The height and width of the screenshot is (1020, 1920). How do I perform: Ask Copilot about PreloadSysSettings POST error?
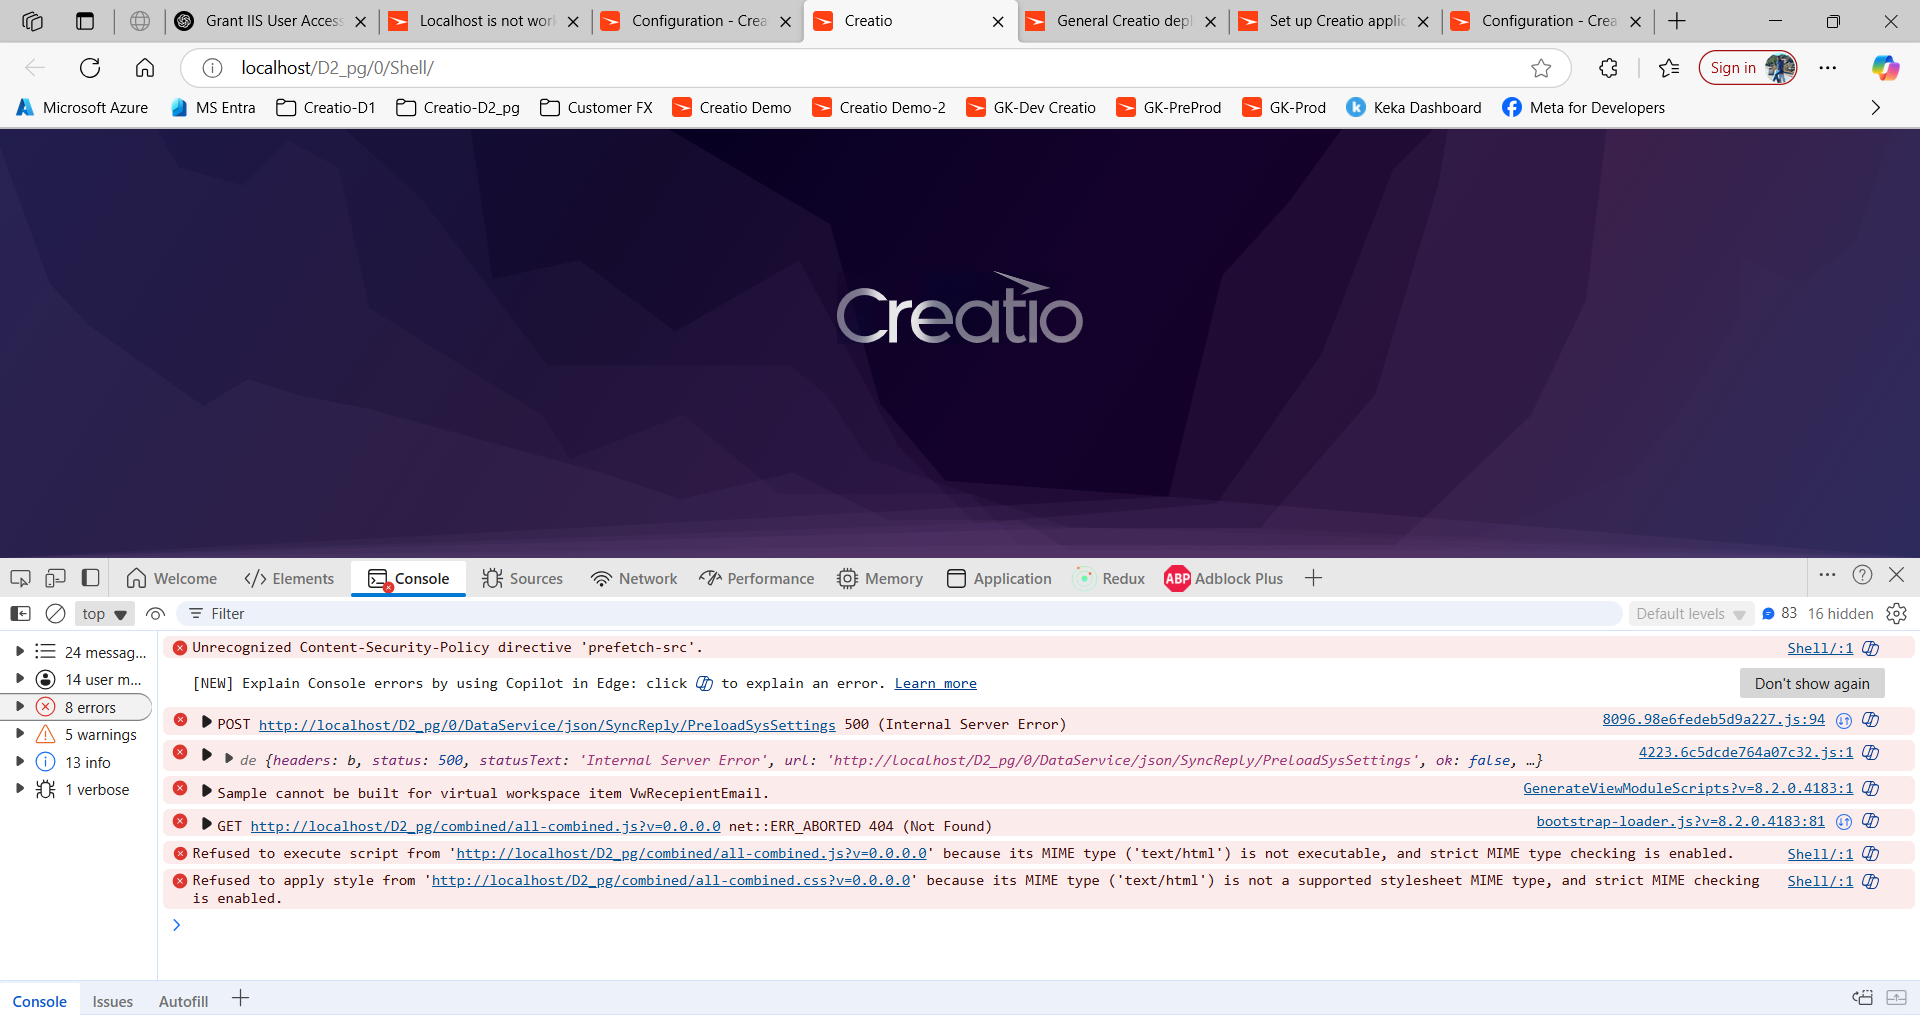pos(1871,720)
